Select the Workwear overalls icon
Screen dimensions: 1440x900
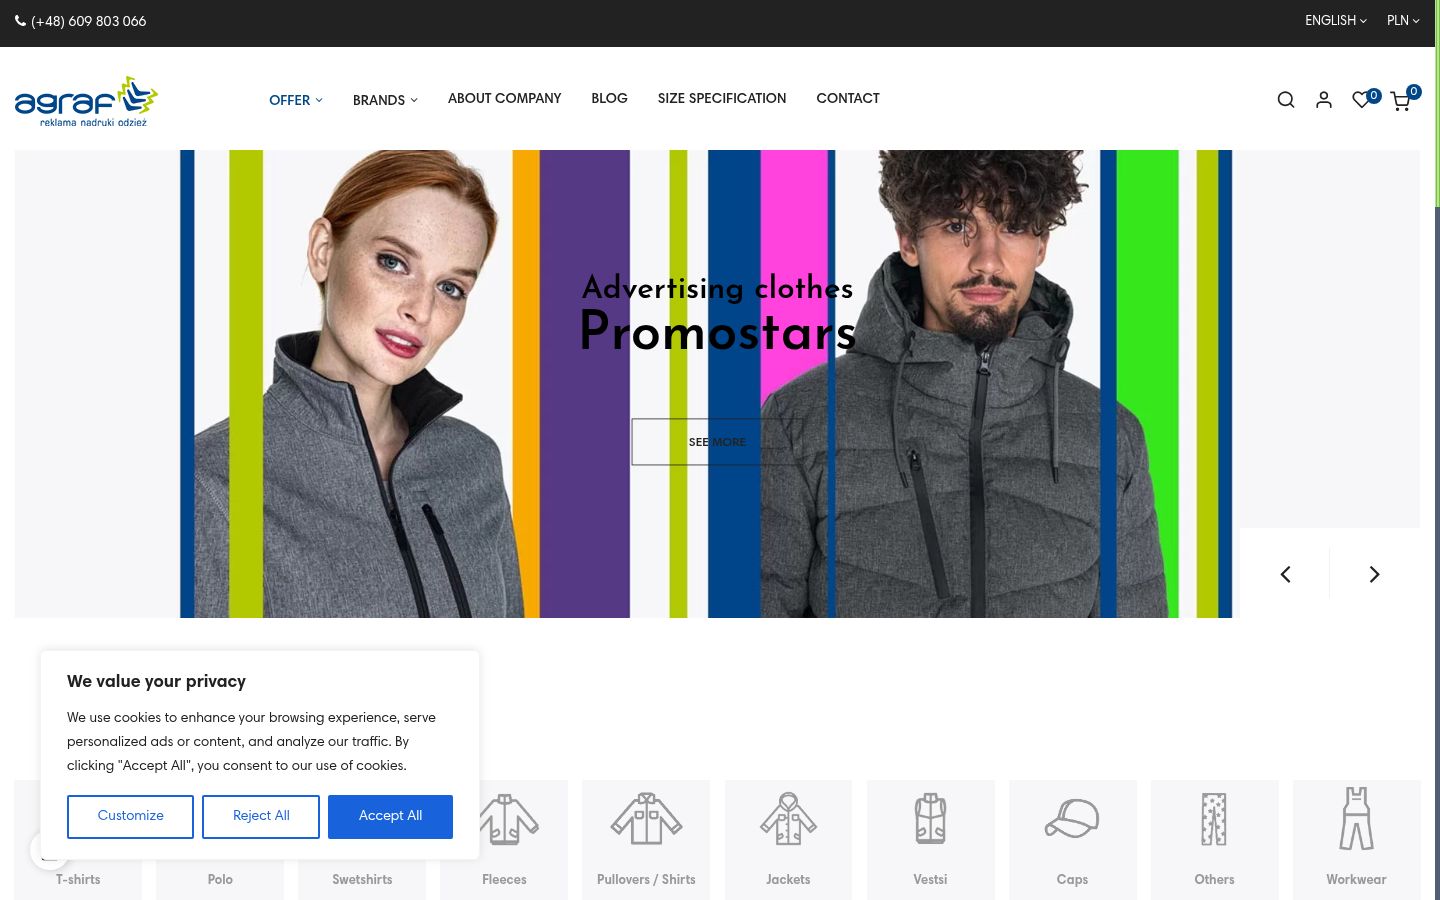1356,819
